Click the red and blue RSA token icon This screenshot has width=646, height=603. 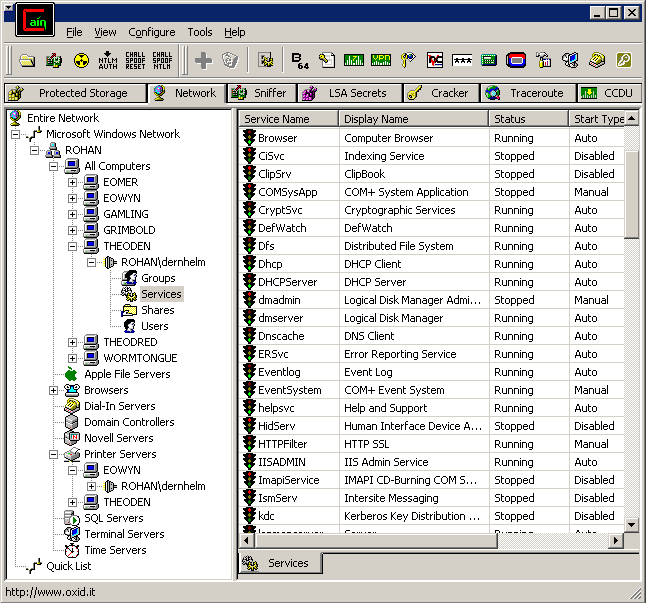pyautogui.click(x=516, y=61)
